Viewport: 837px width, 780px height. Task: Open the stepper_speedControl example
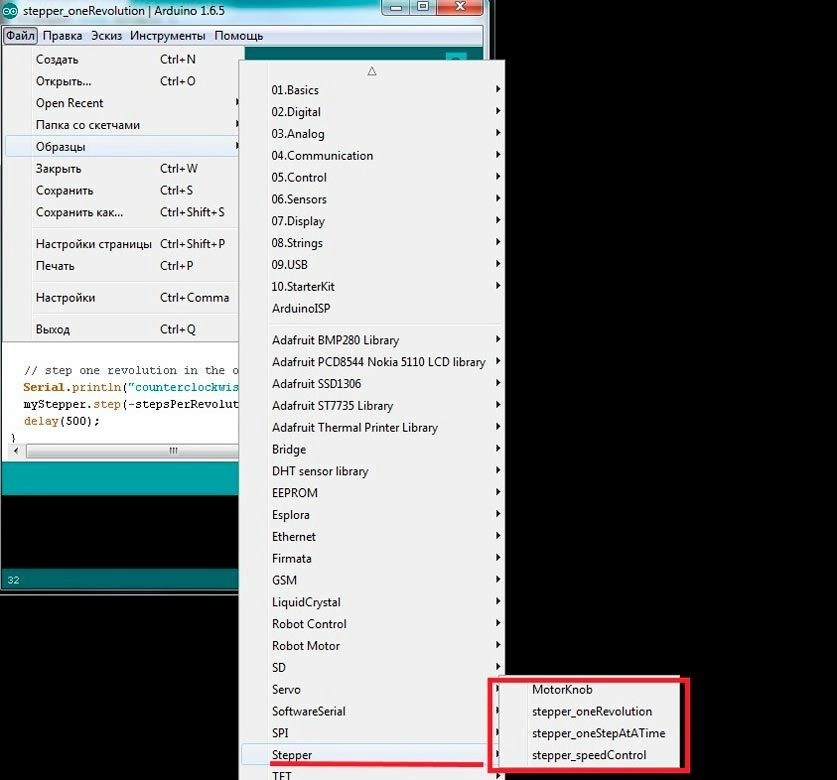tap(589, 755)
